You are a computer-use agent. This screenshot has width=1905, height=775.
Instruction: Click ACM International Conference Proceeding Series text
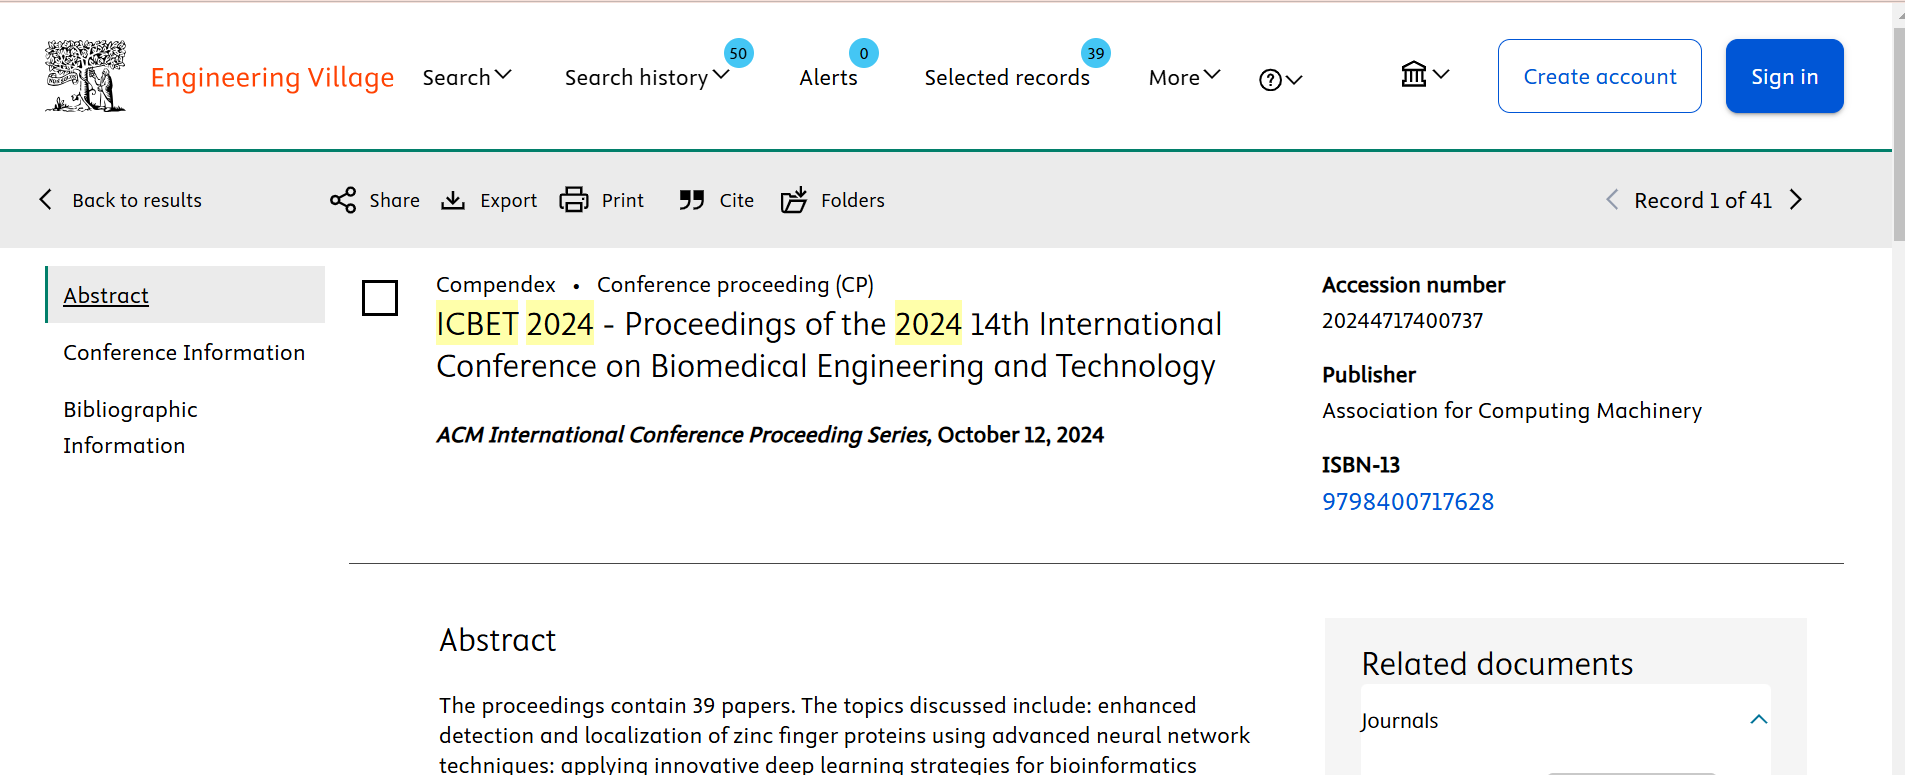[x=683, y=435]
